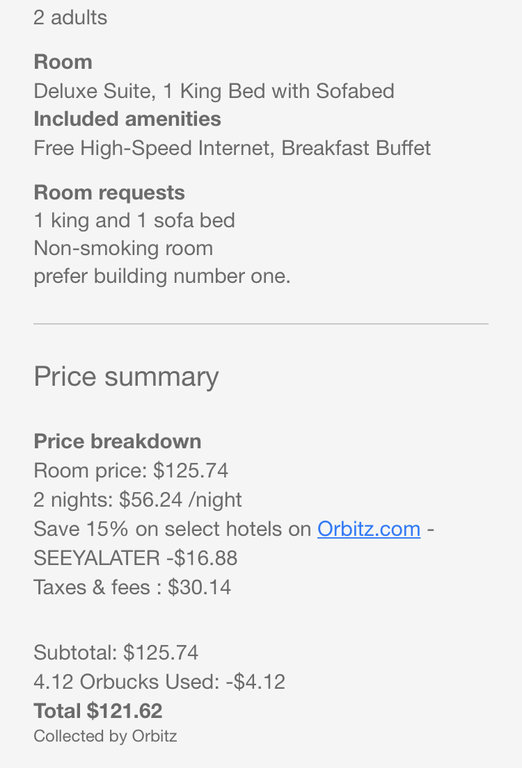Select the Room price: $125.74 line
Screen dimensions: 522x768
click(x=131, y=470)
